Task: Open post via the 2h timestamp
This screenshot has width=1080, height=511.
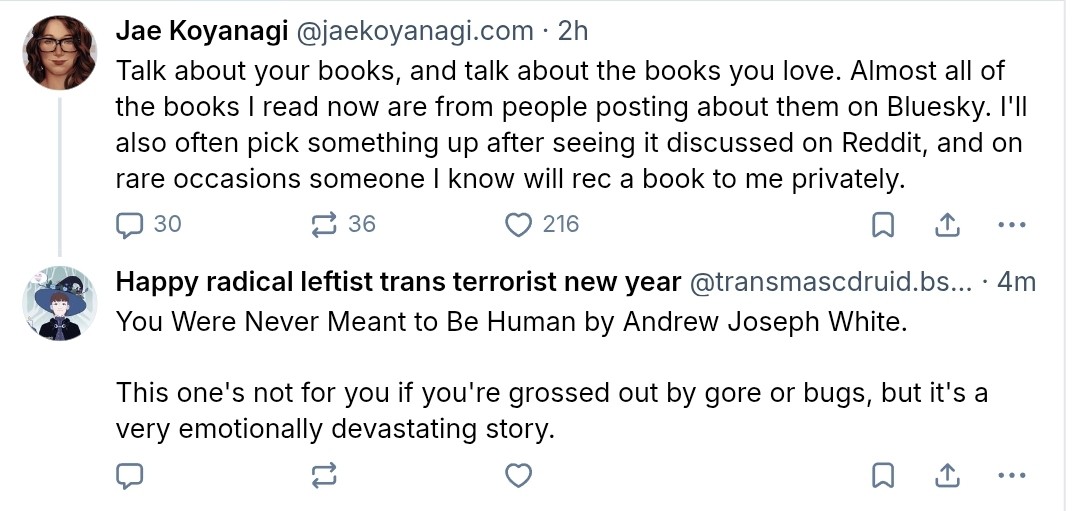Action: pyautogui.click(x=572, y=31)
